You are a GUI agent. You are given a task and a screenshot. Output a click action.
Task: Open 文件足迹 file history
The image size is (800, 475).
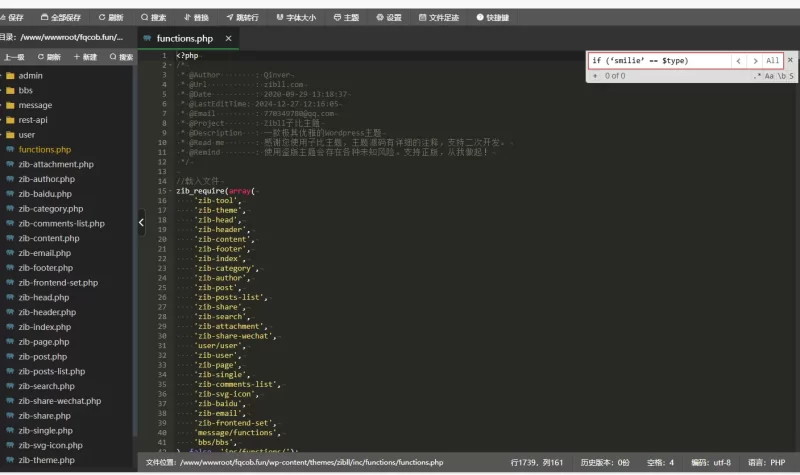pyautogui.click(x=439, y=17)
